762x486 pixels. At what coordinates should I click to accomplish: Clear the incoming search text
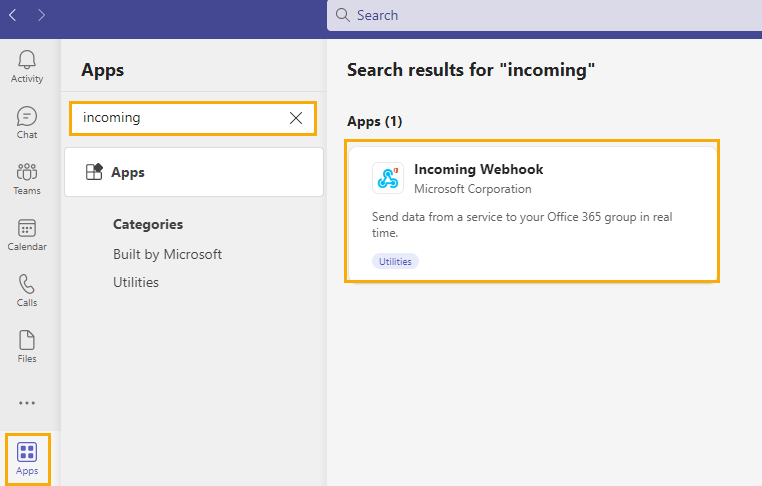296,118
